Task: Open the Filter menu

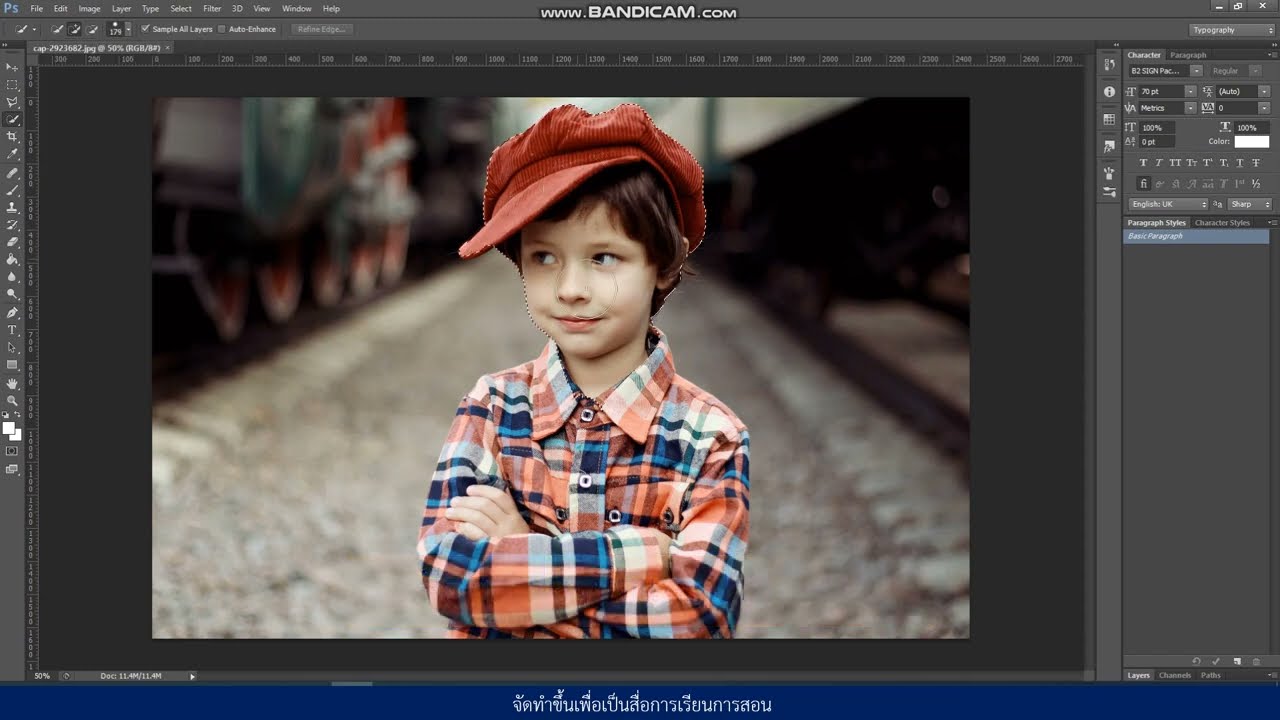Action: [212, 9]
